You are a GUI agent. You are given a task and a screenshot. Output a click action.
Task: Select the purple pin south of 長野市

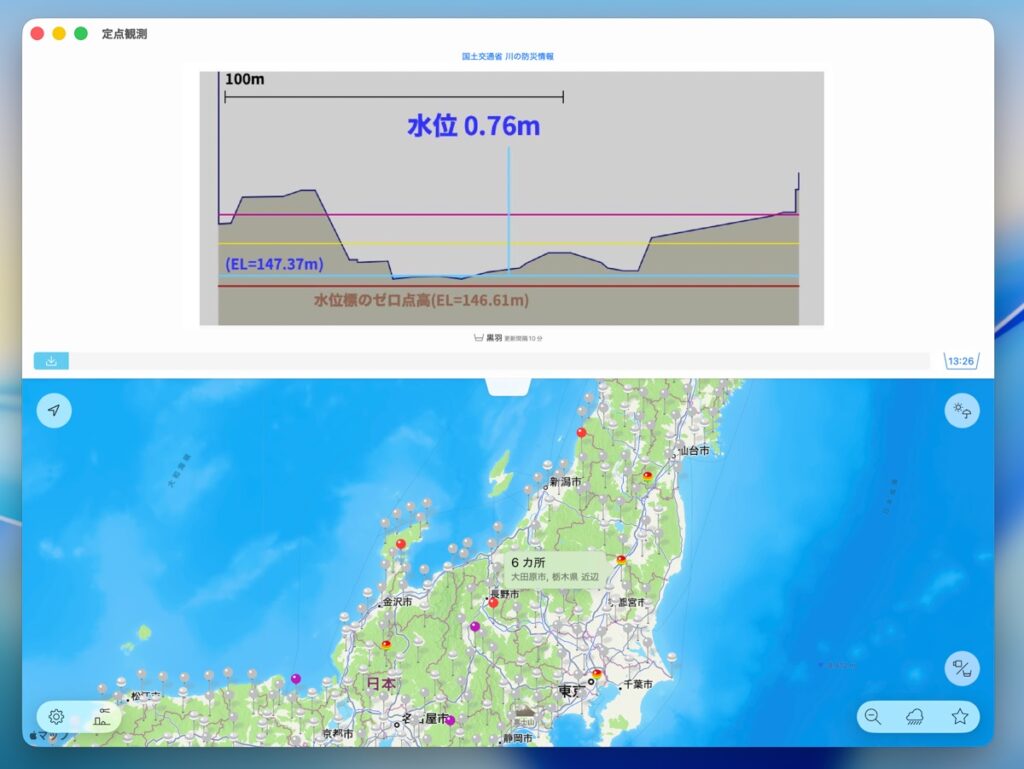(x=475, y=626)
